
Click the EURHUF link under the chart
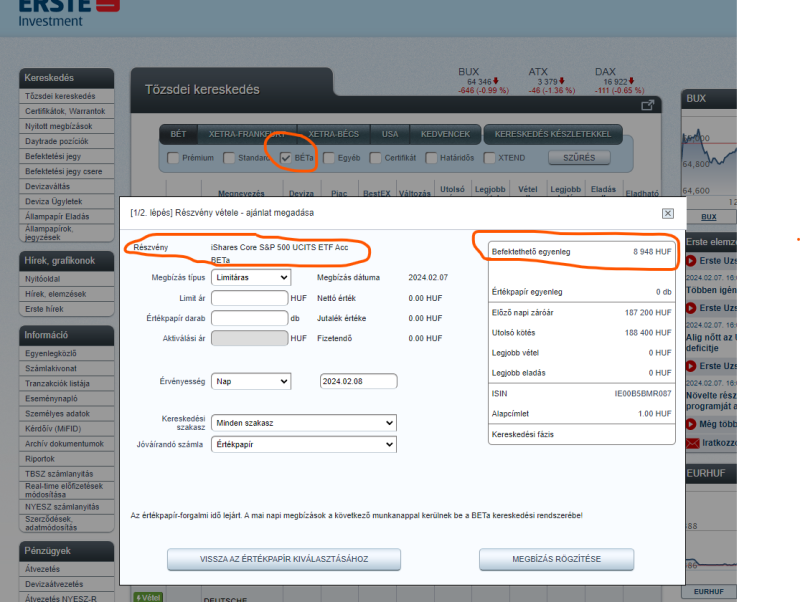[709, 591]
